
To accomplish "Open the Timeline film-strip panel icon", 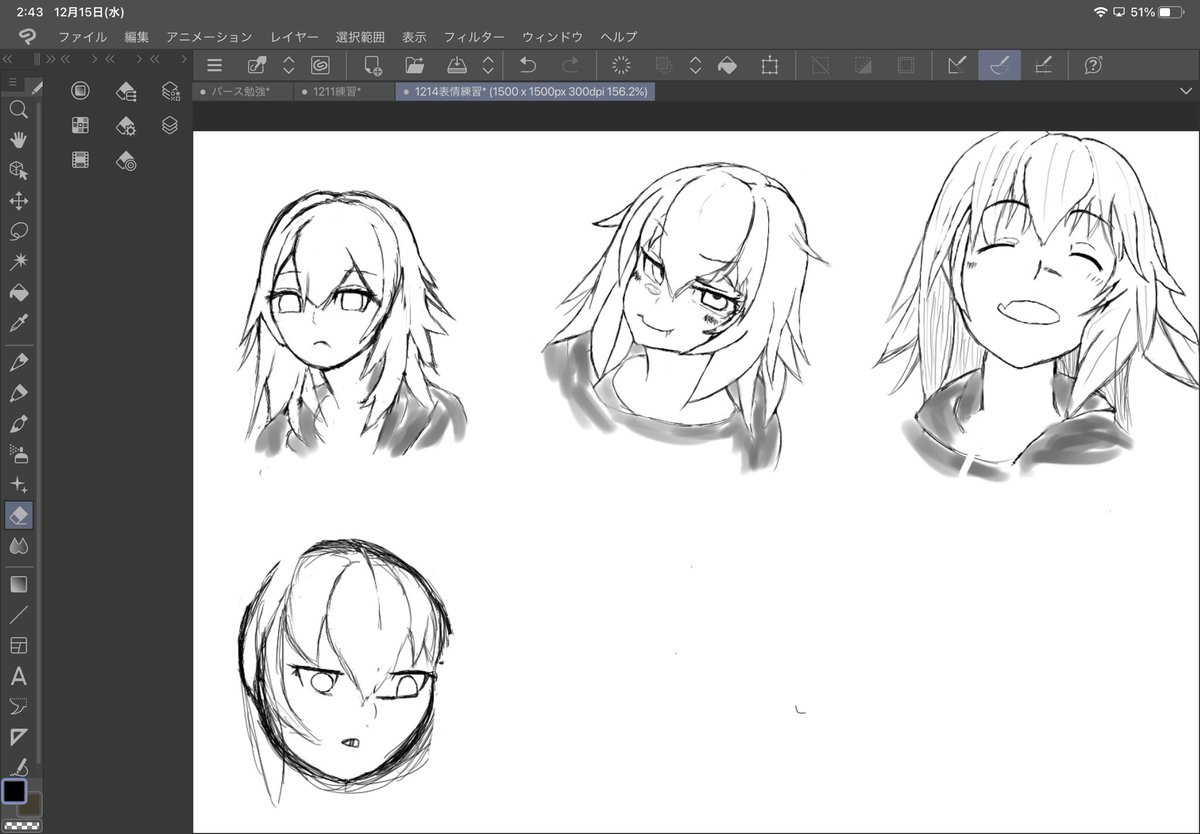I will click(81, 160).
